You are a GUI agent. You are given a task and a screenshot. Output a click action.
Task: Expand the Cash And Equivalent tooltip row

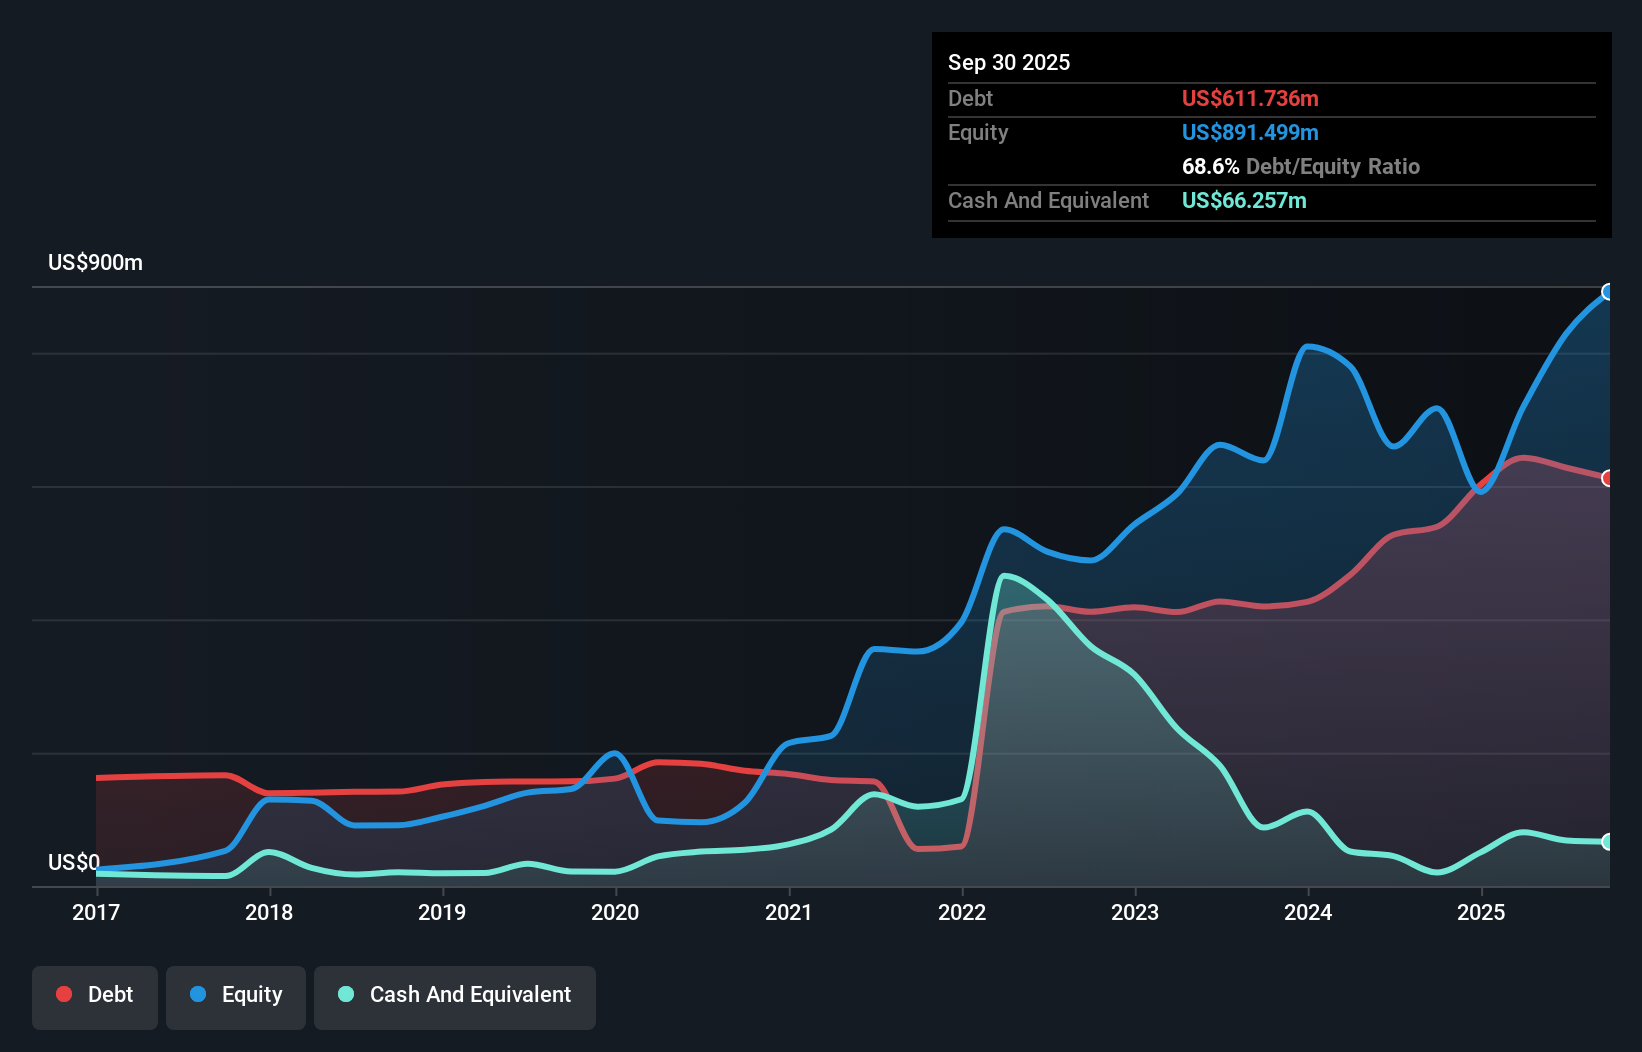pos(1048,200)
